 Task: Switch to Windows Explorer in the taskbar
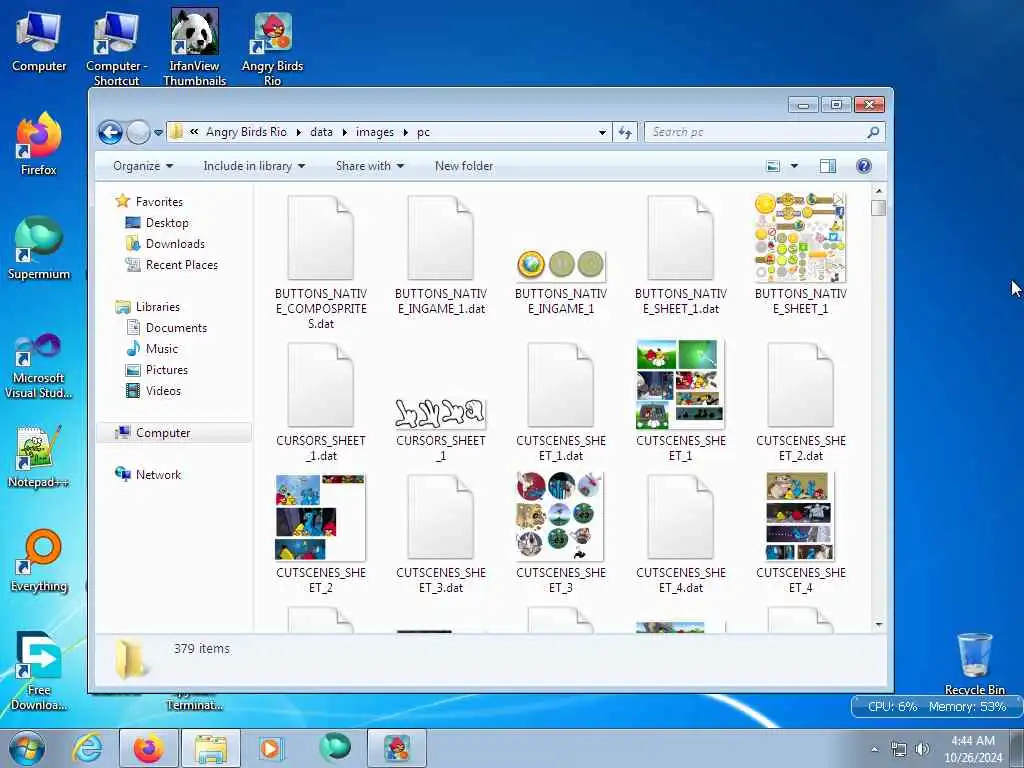pos(210,748)
